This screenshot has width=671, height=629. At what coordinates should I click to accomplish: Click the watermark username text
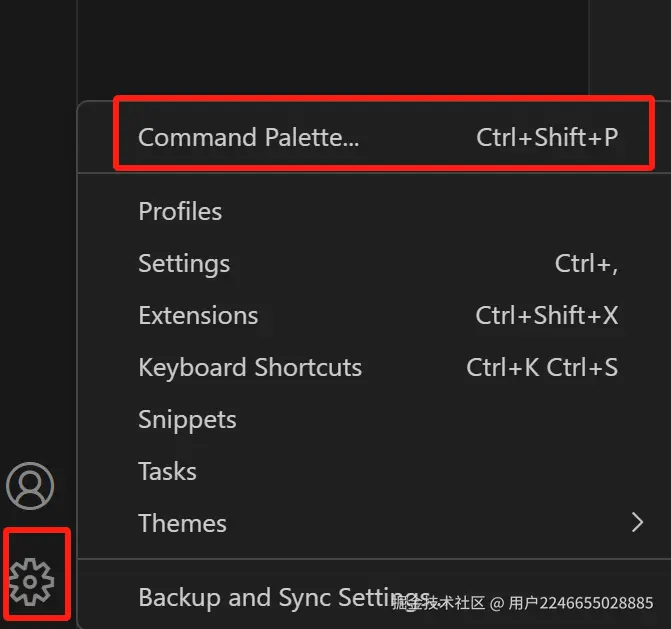point(580,603)
